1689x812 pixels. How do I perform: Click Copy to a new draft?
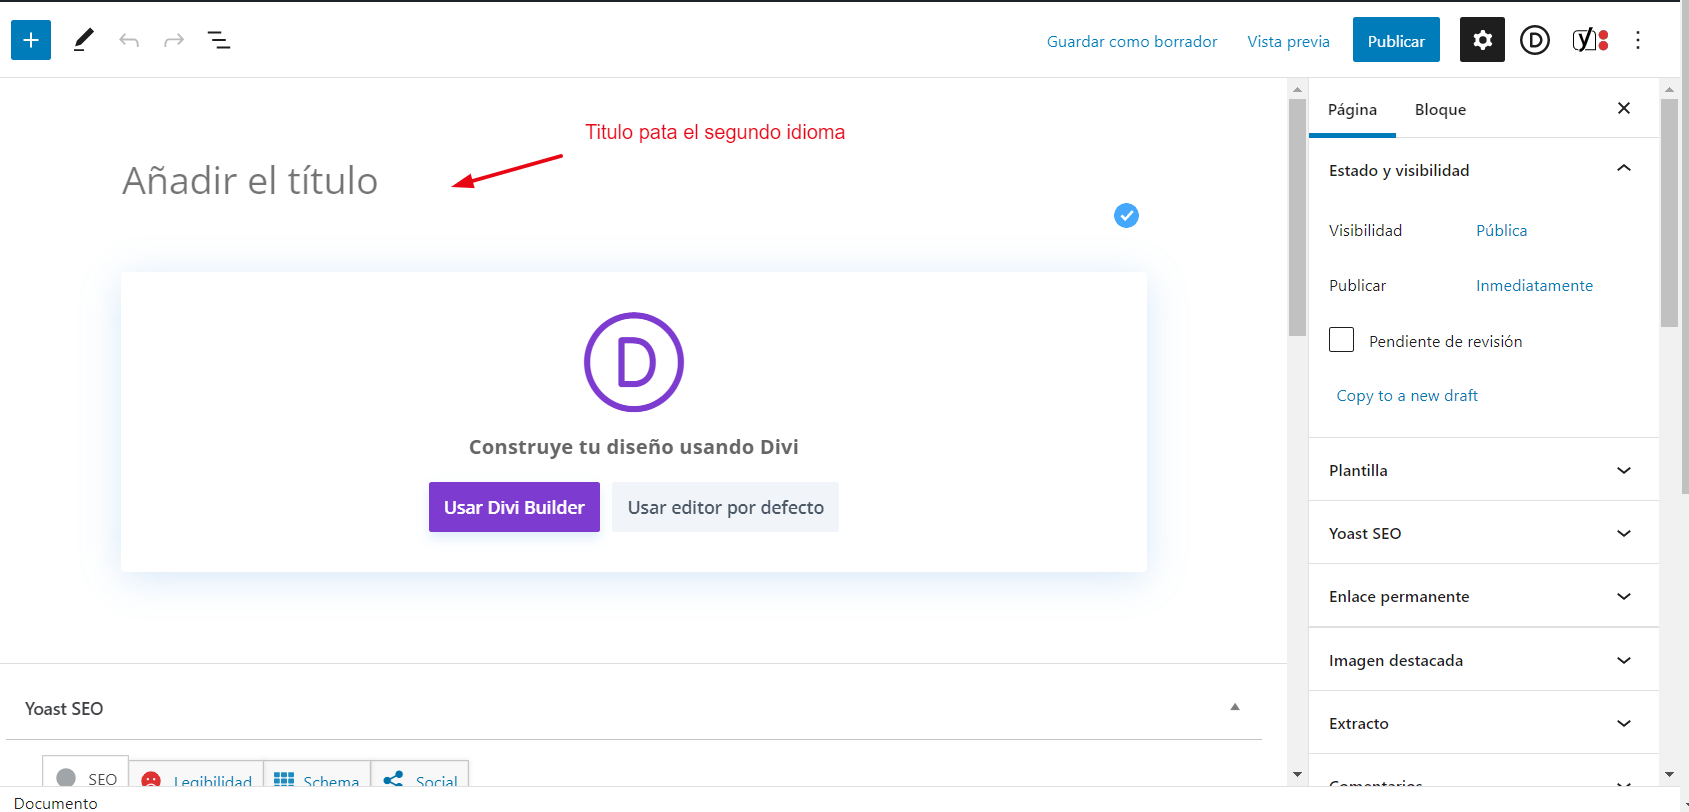tap(1407, 395)
